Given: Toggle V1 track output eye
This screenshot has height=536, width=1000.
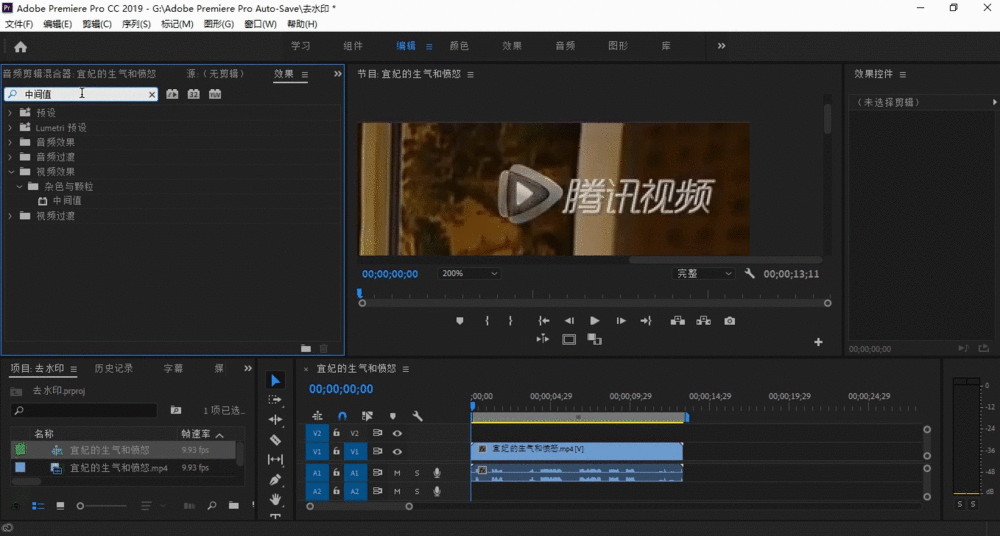Looking at the screenshot, I should (x=397, y=451).
